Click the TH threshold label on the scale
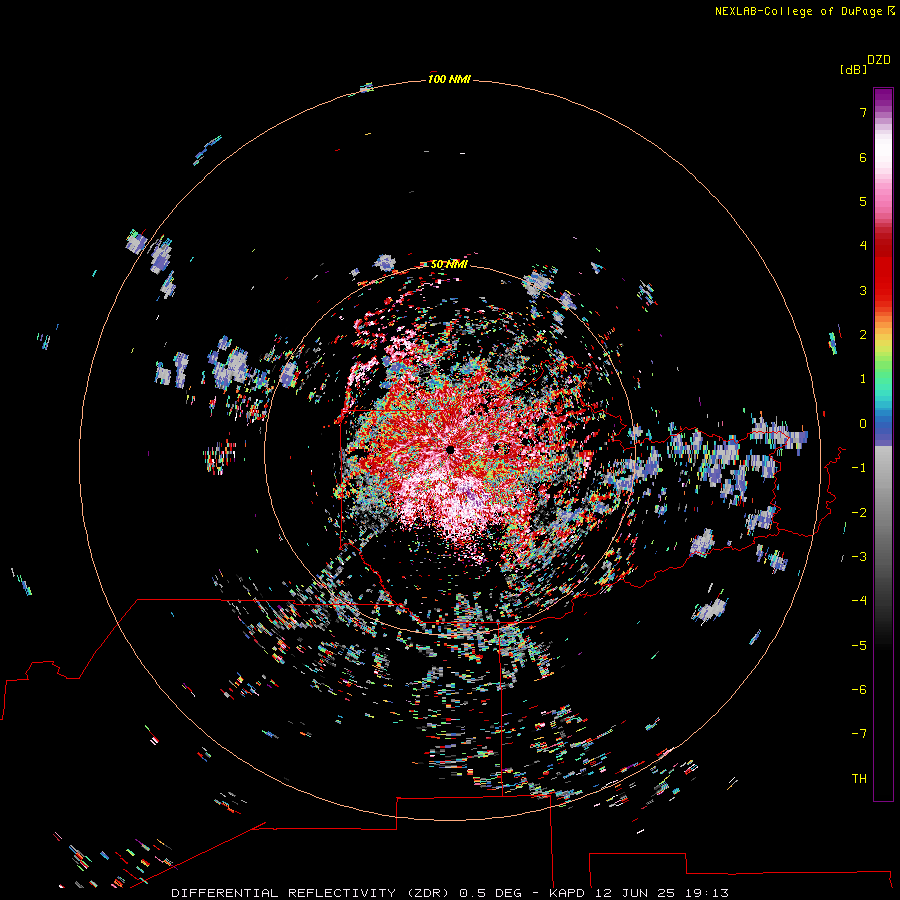The width and height of the screenshot is (900, 900). click(859, 779)
